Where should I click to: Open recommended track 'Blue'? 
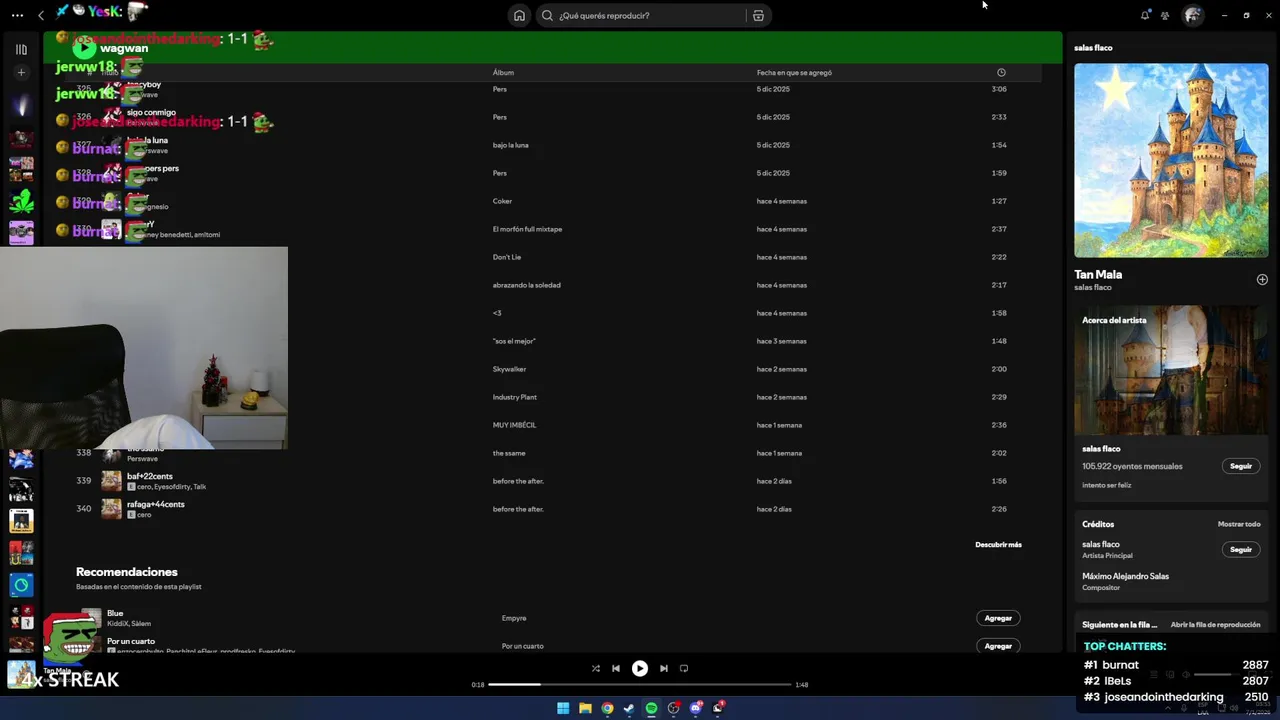(115, 613)
